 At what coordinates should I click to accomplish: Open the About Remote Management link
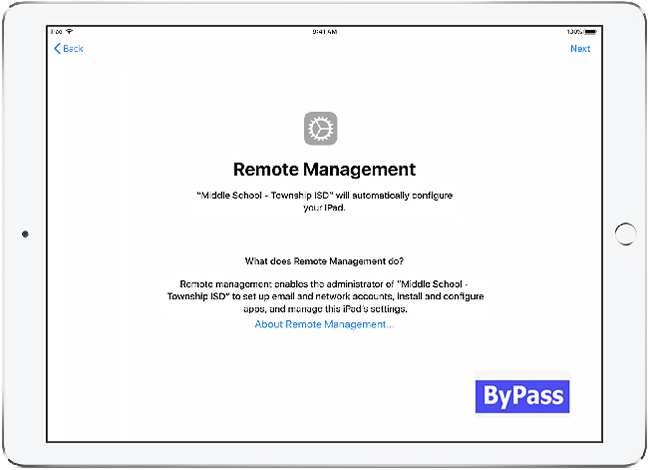[324, 324]
